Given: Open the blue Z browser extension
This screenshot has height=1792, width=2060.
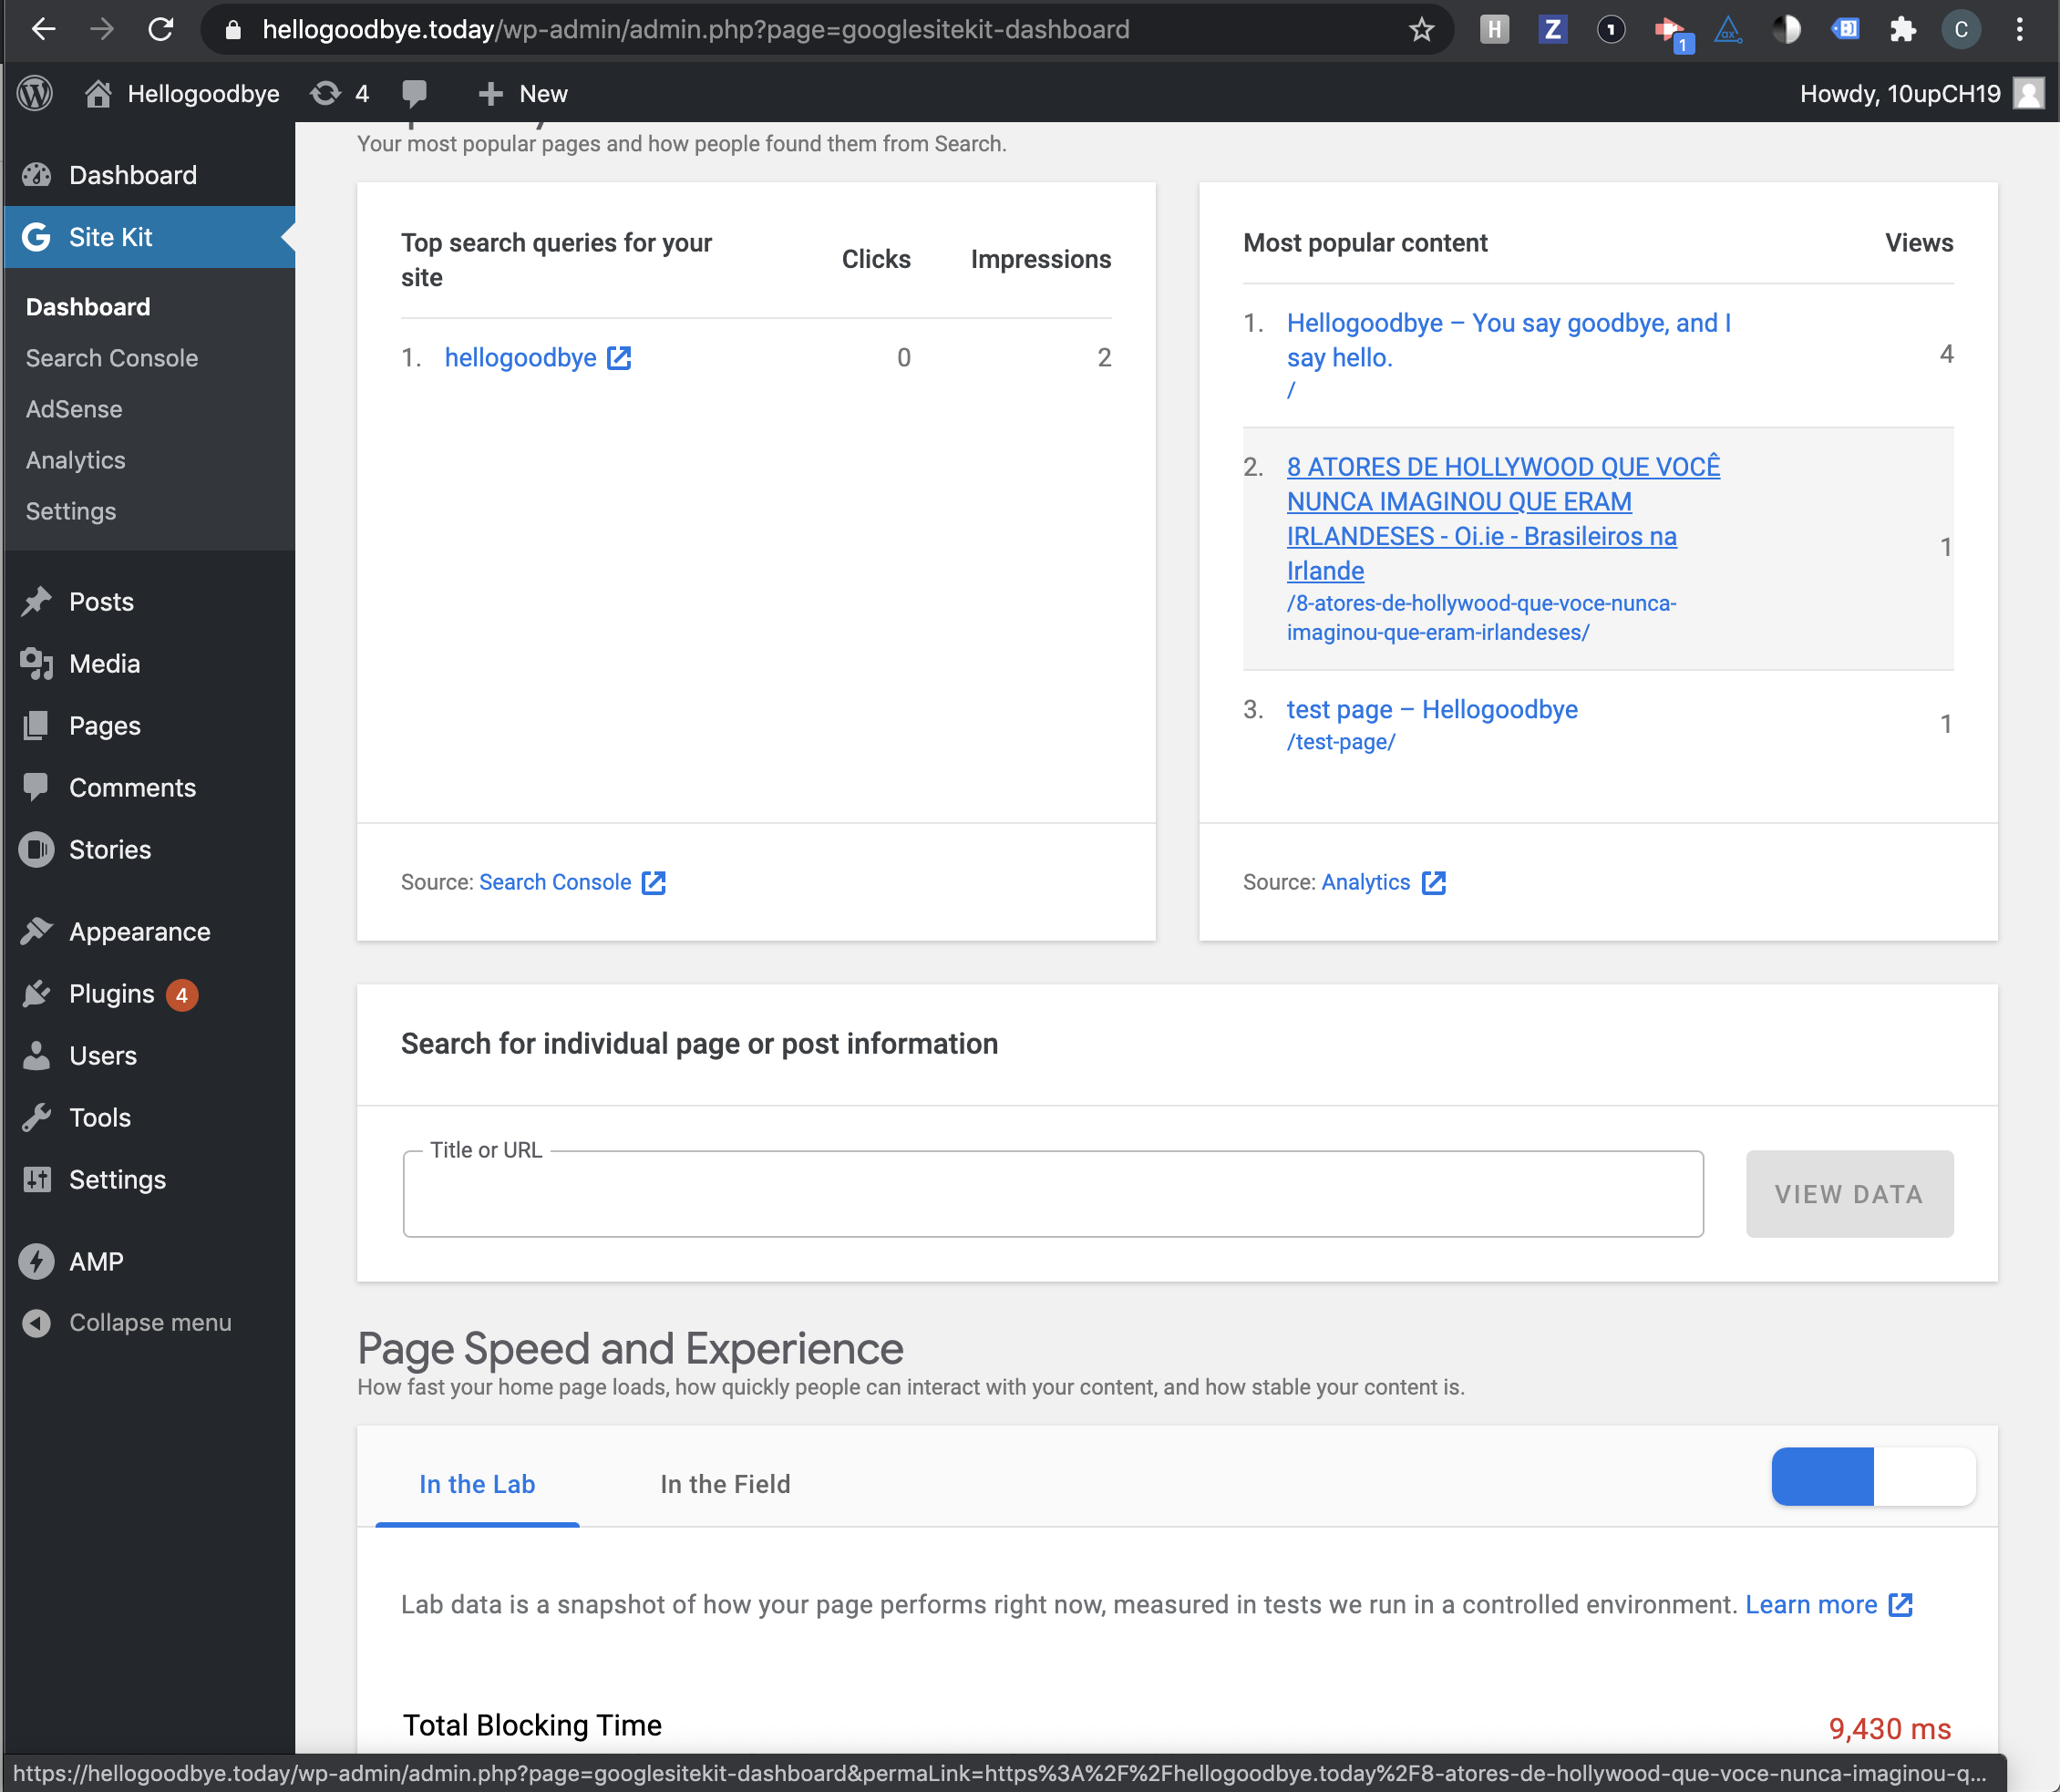Looking at the screenshot, I should (x=1552, y=30).
